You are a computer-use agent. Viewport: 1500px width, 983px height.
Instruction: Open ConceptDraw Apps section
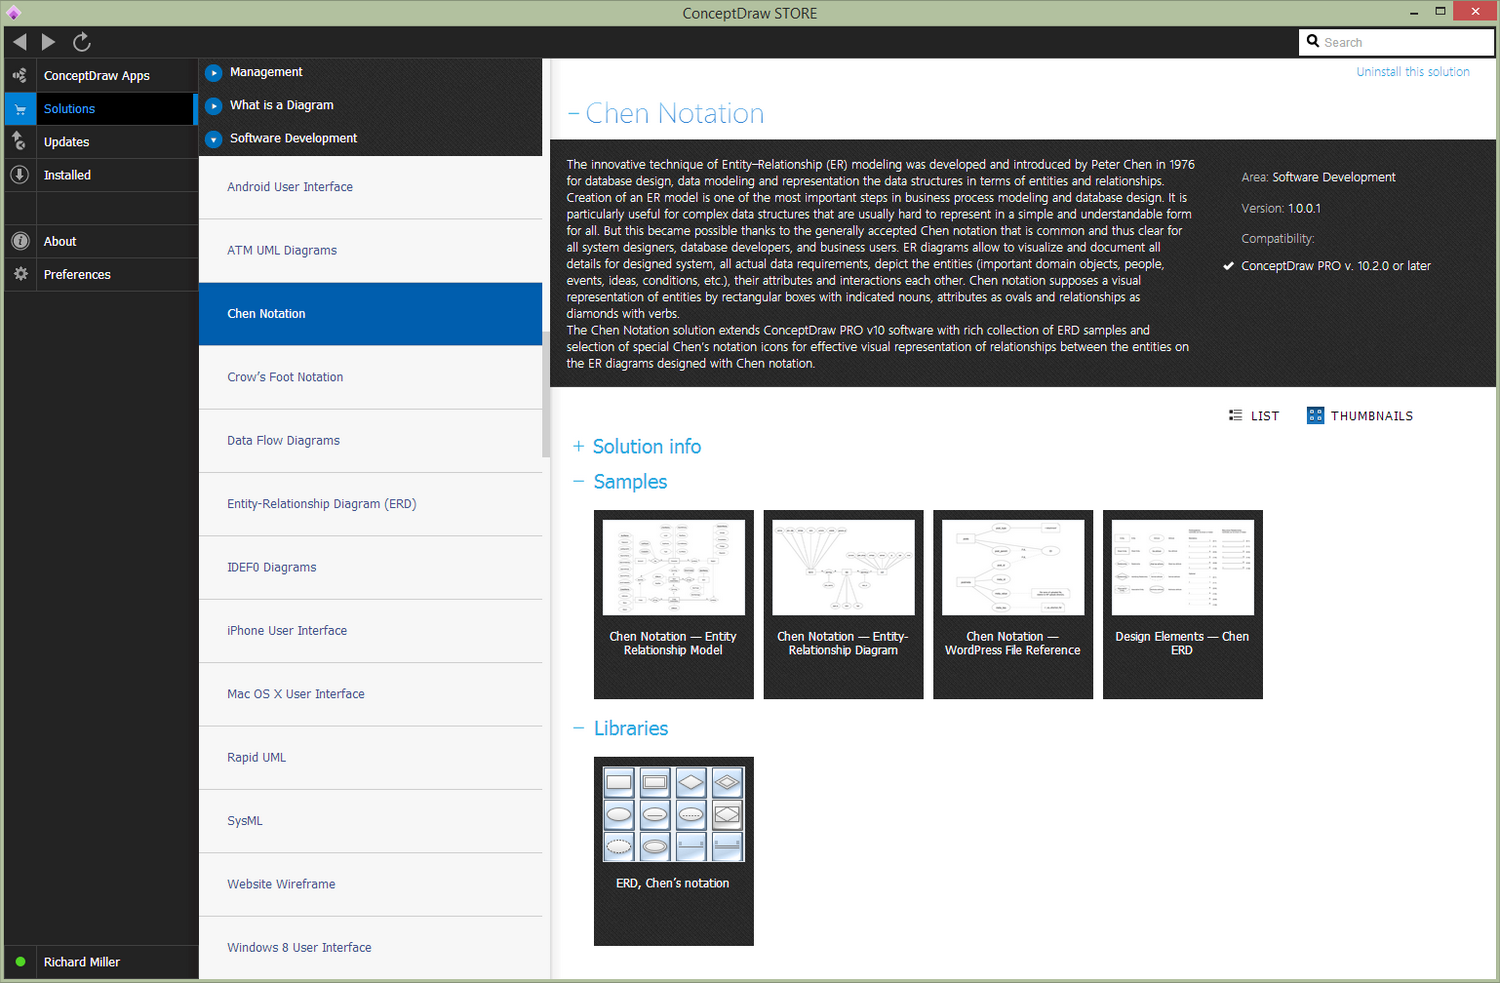pos(97,76)
